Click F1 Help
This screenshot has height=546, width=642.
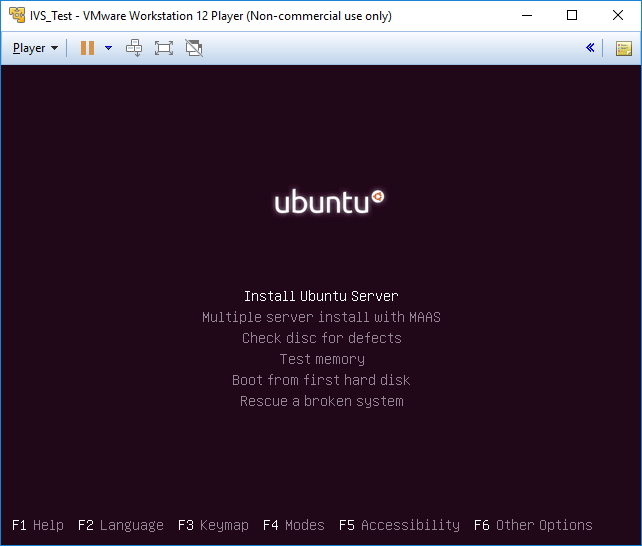pyautogui.click(x=38, y=525)
